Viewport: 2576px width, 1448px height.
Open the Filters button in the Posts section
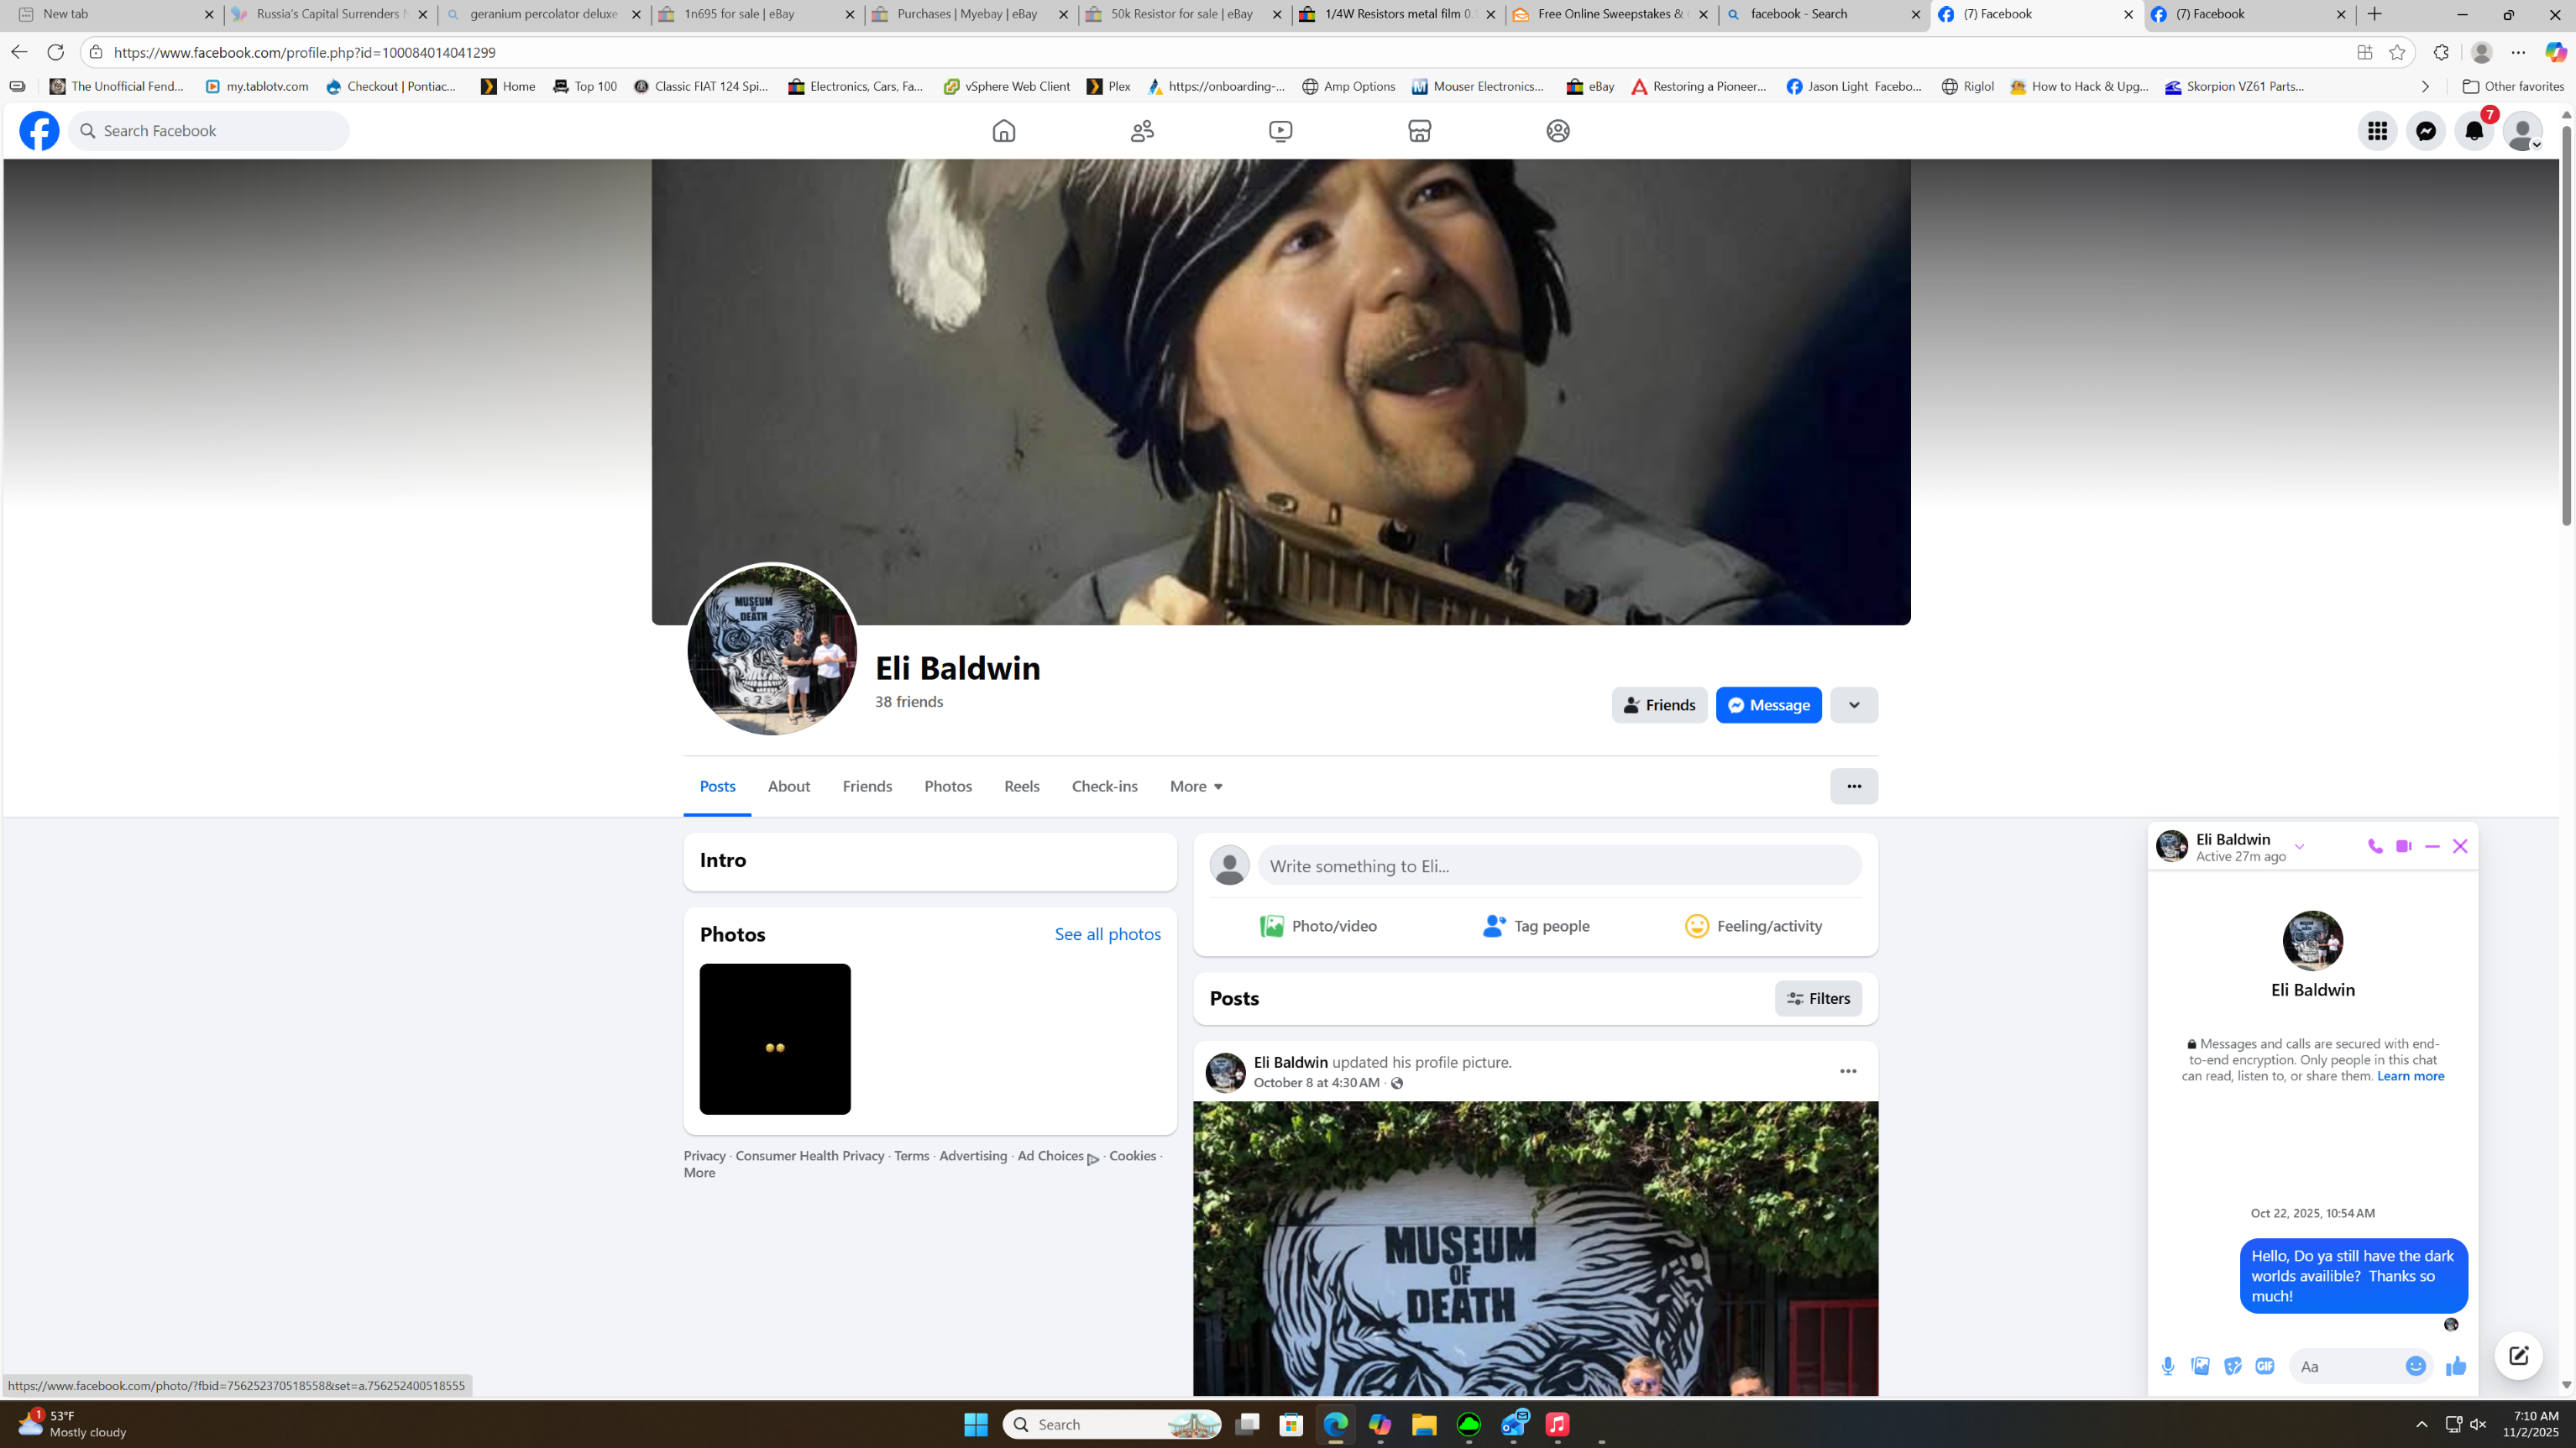(x=1818, y=998)
